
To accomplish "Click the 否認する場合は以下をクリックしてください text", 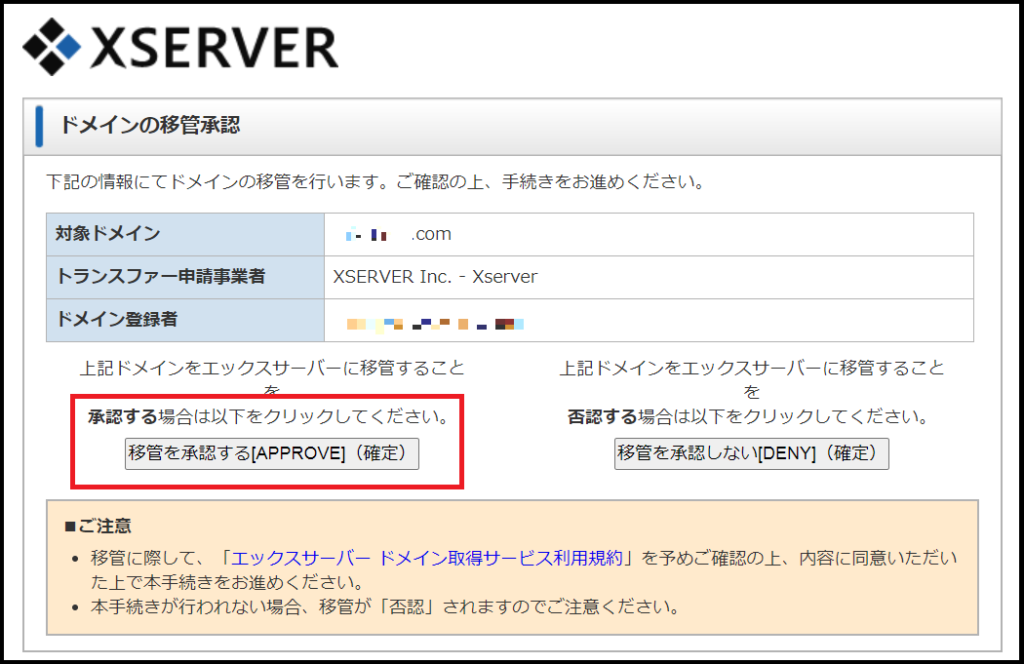I will pos(748,417).
